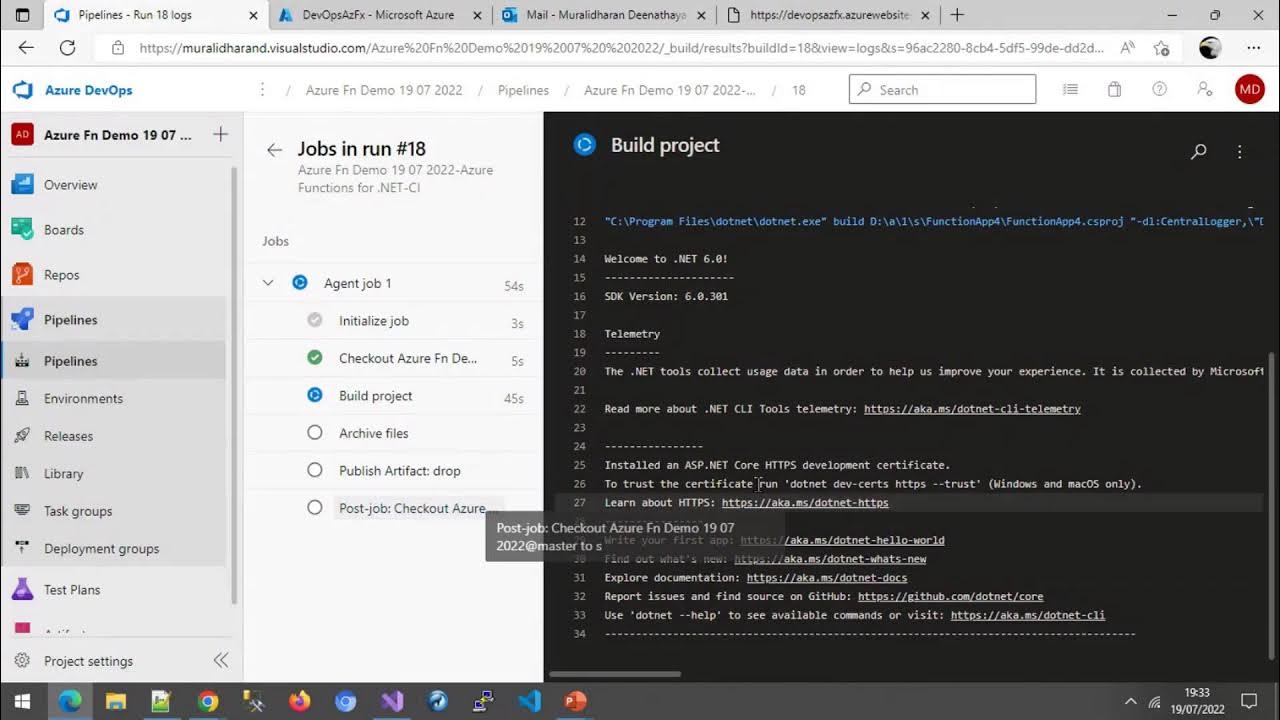Open the MD account avatar
Image resolution: width=1280 pixels, height=720 pixels.
point(1250,89)
